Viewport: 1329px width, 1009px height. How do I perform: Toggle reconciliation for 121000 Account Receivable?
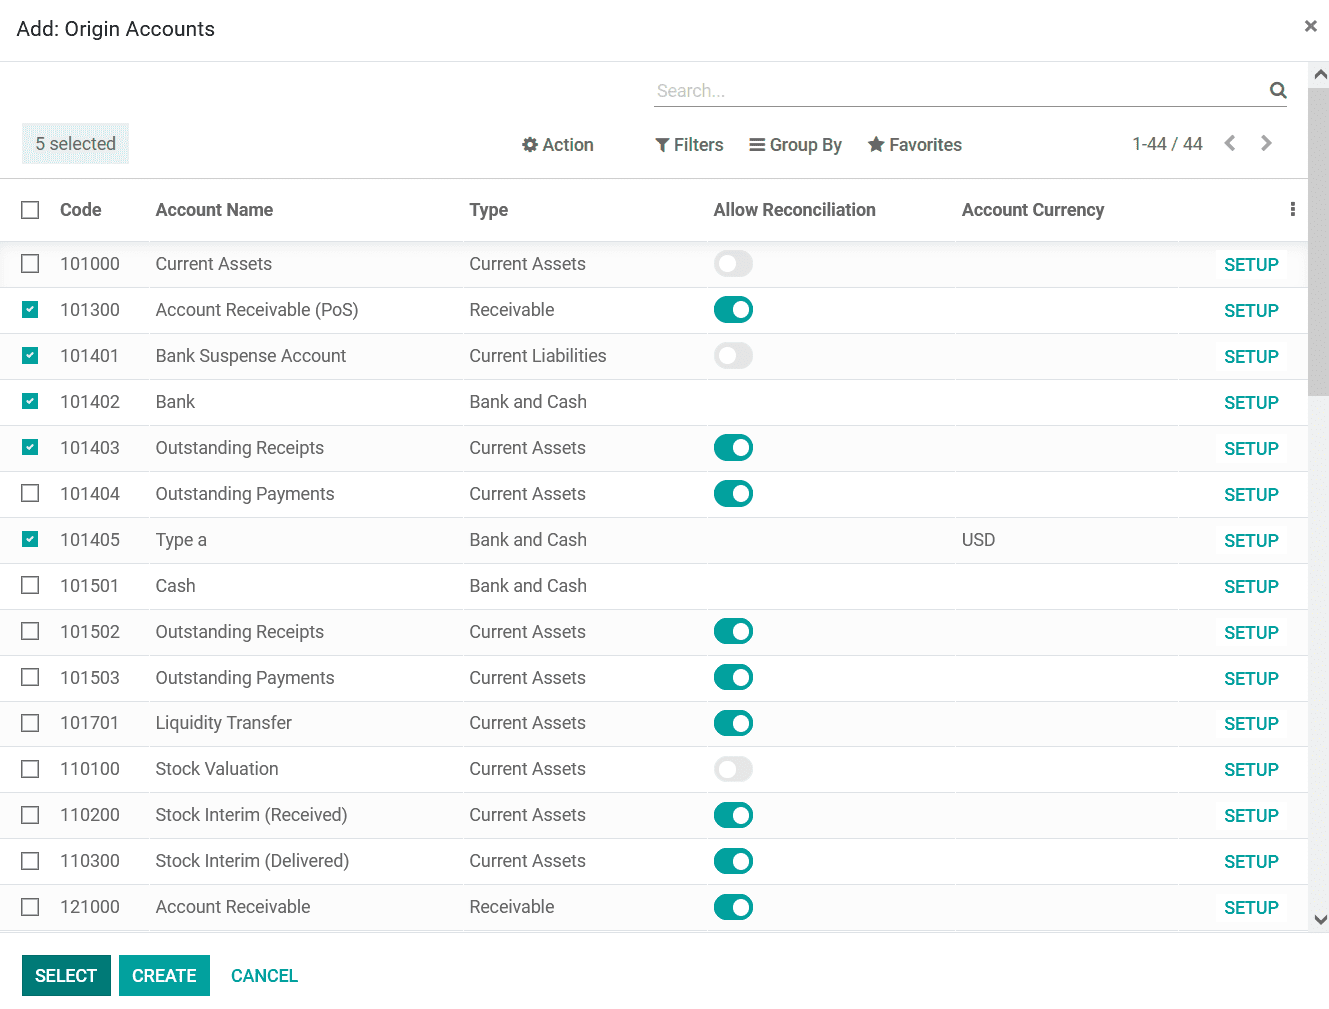[x=733, y=907]
